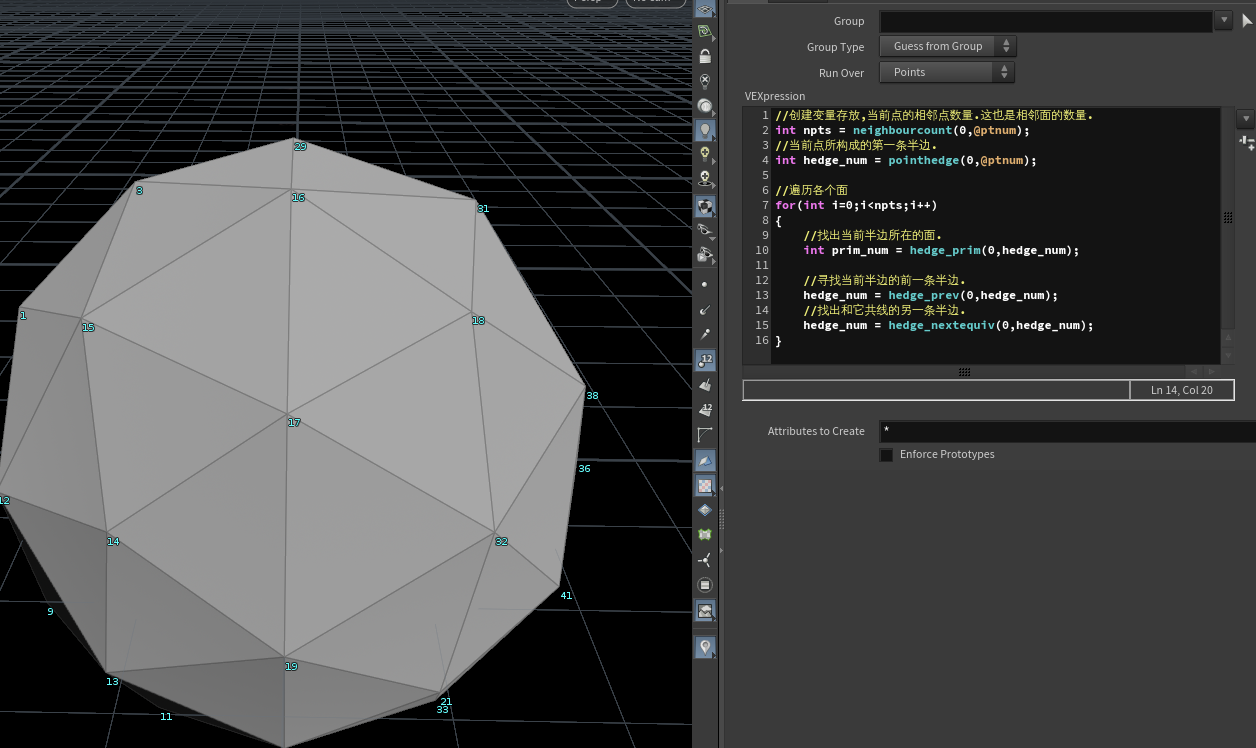The height and width of the screenshot is (748, 1256).
Task: Toggle display points dot icon
Action: point(705,284)
